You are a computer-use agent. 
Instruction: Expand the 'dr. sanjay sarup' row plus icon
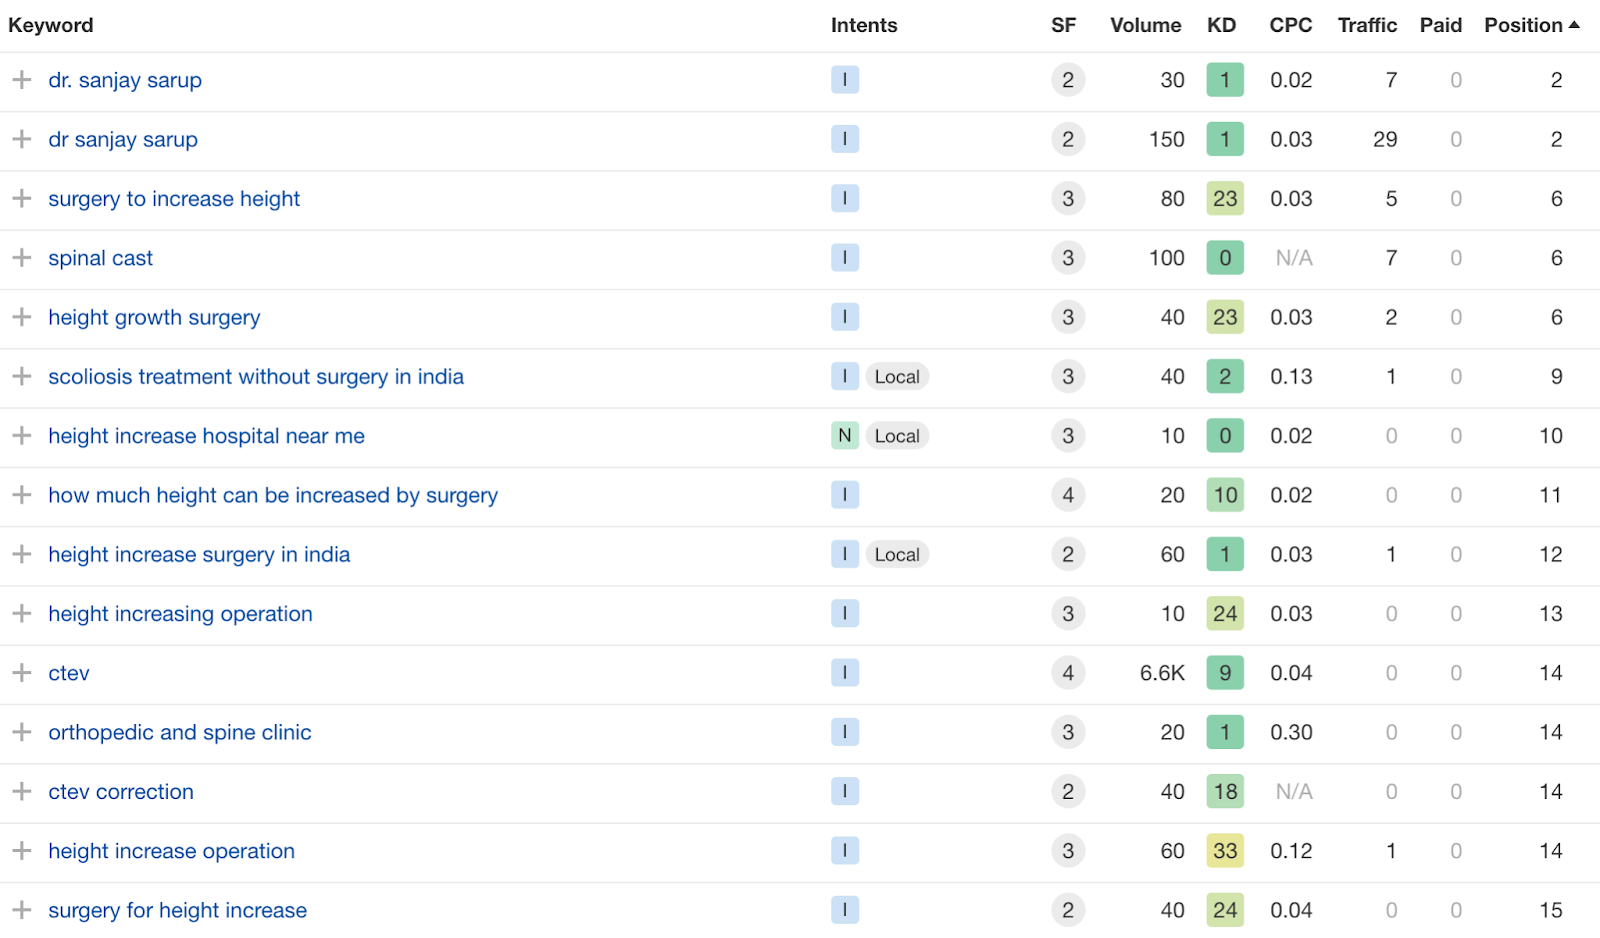[22, 80]
